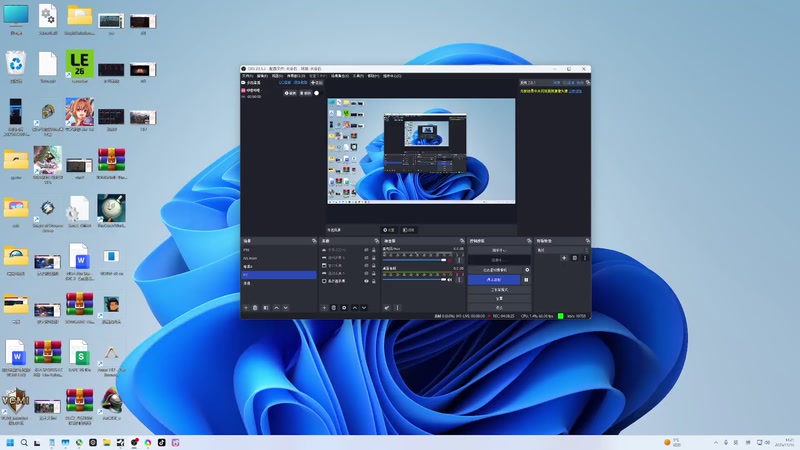Adjust the Mic/Aux volume slider
Screen dimensions: 800x450
(414, 260)
